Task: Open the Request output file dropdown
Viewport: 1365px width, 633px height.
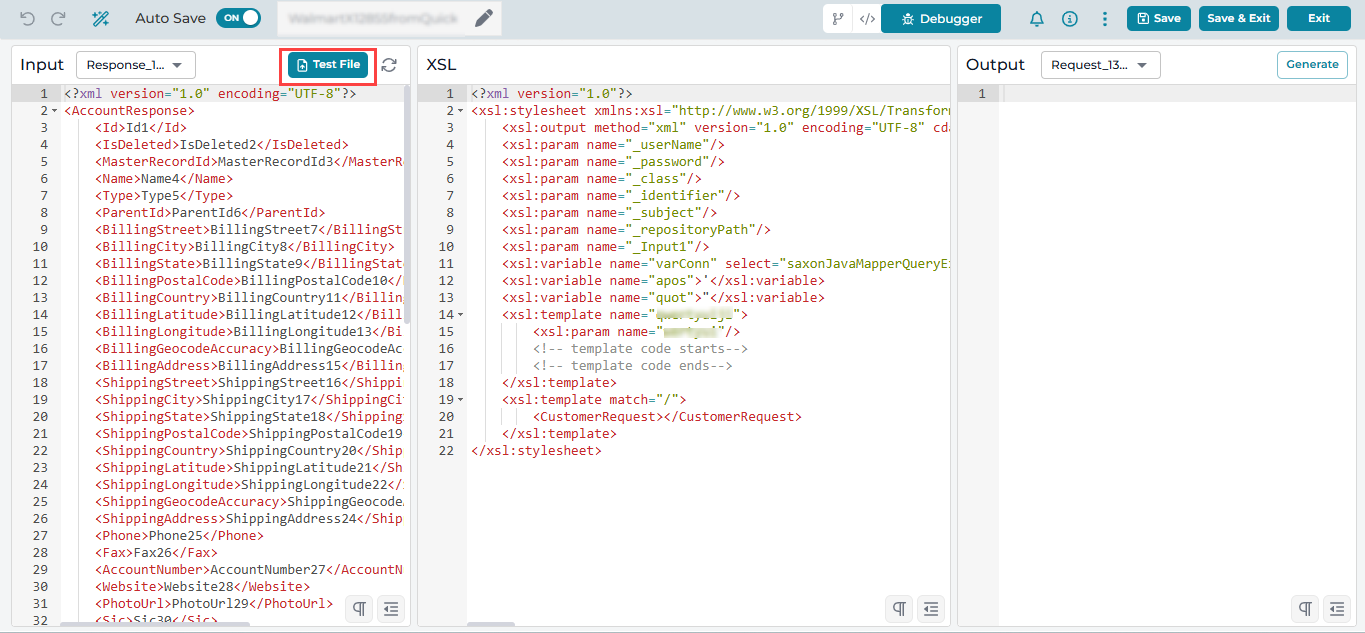Action: [1100, 65]
